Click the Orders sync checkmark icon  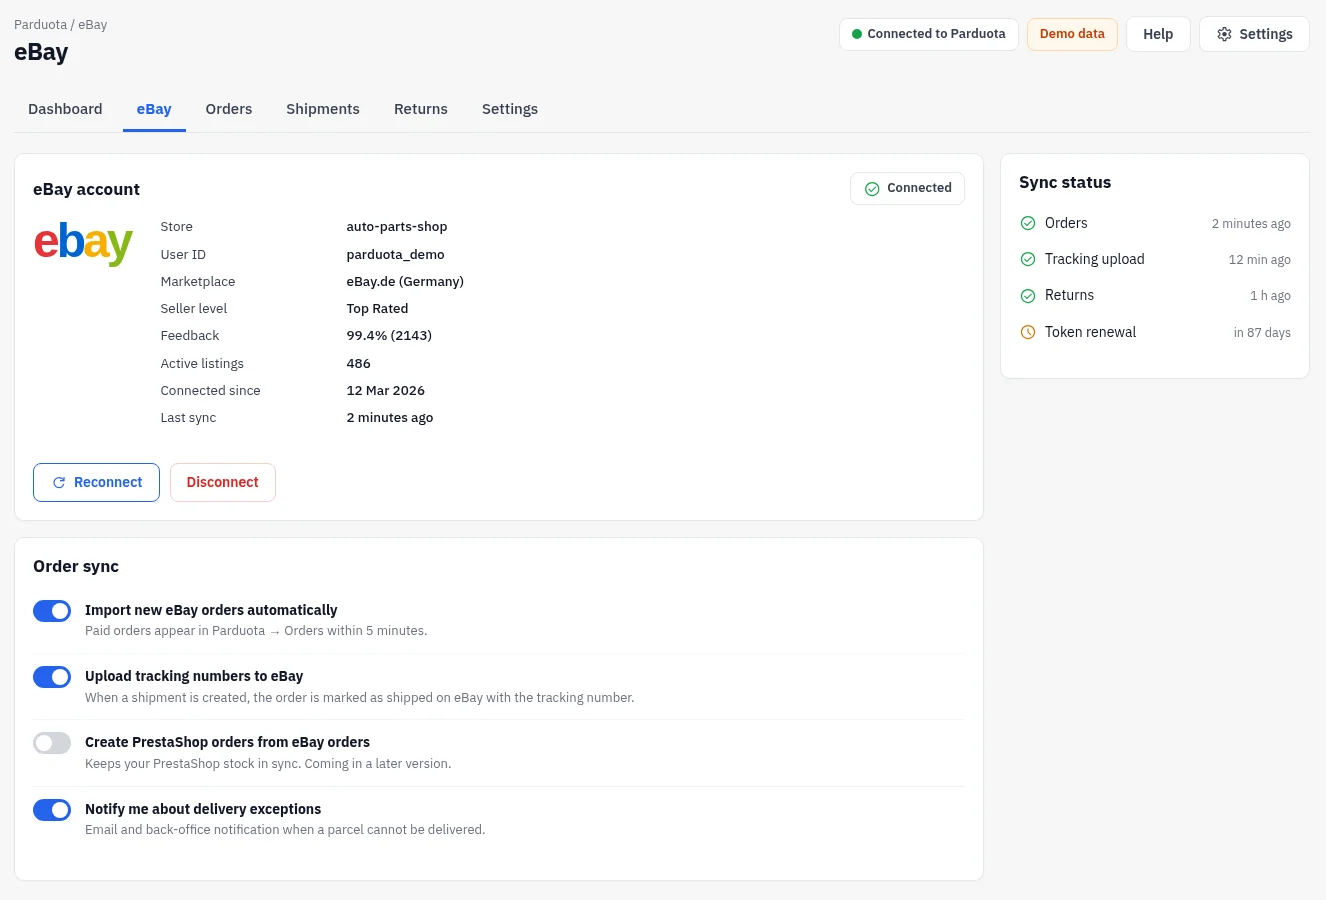click(x=1028, y=223)
